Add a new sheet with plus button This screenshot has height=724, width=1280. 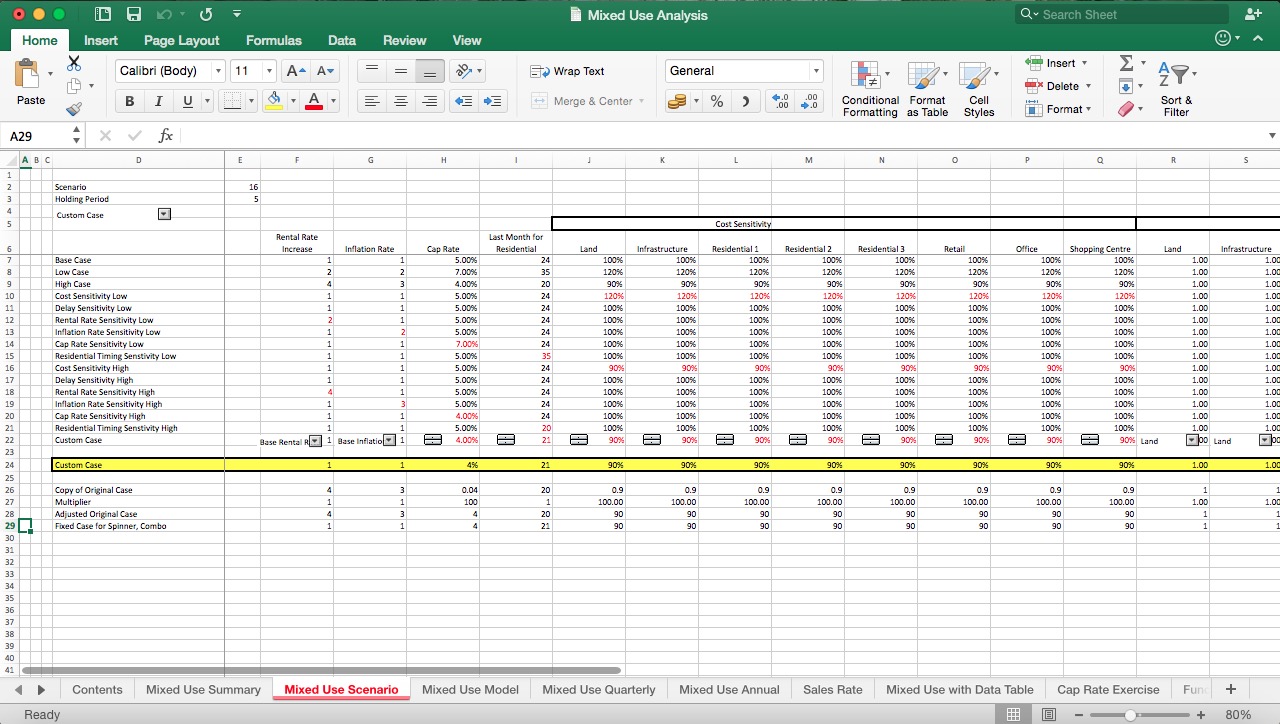pyautogui.click(x=1231, y=689)
